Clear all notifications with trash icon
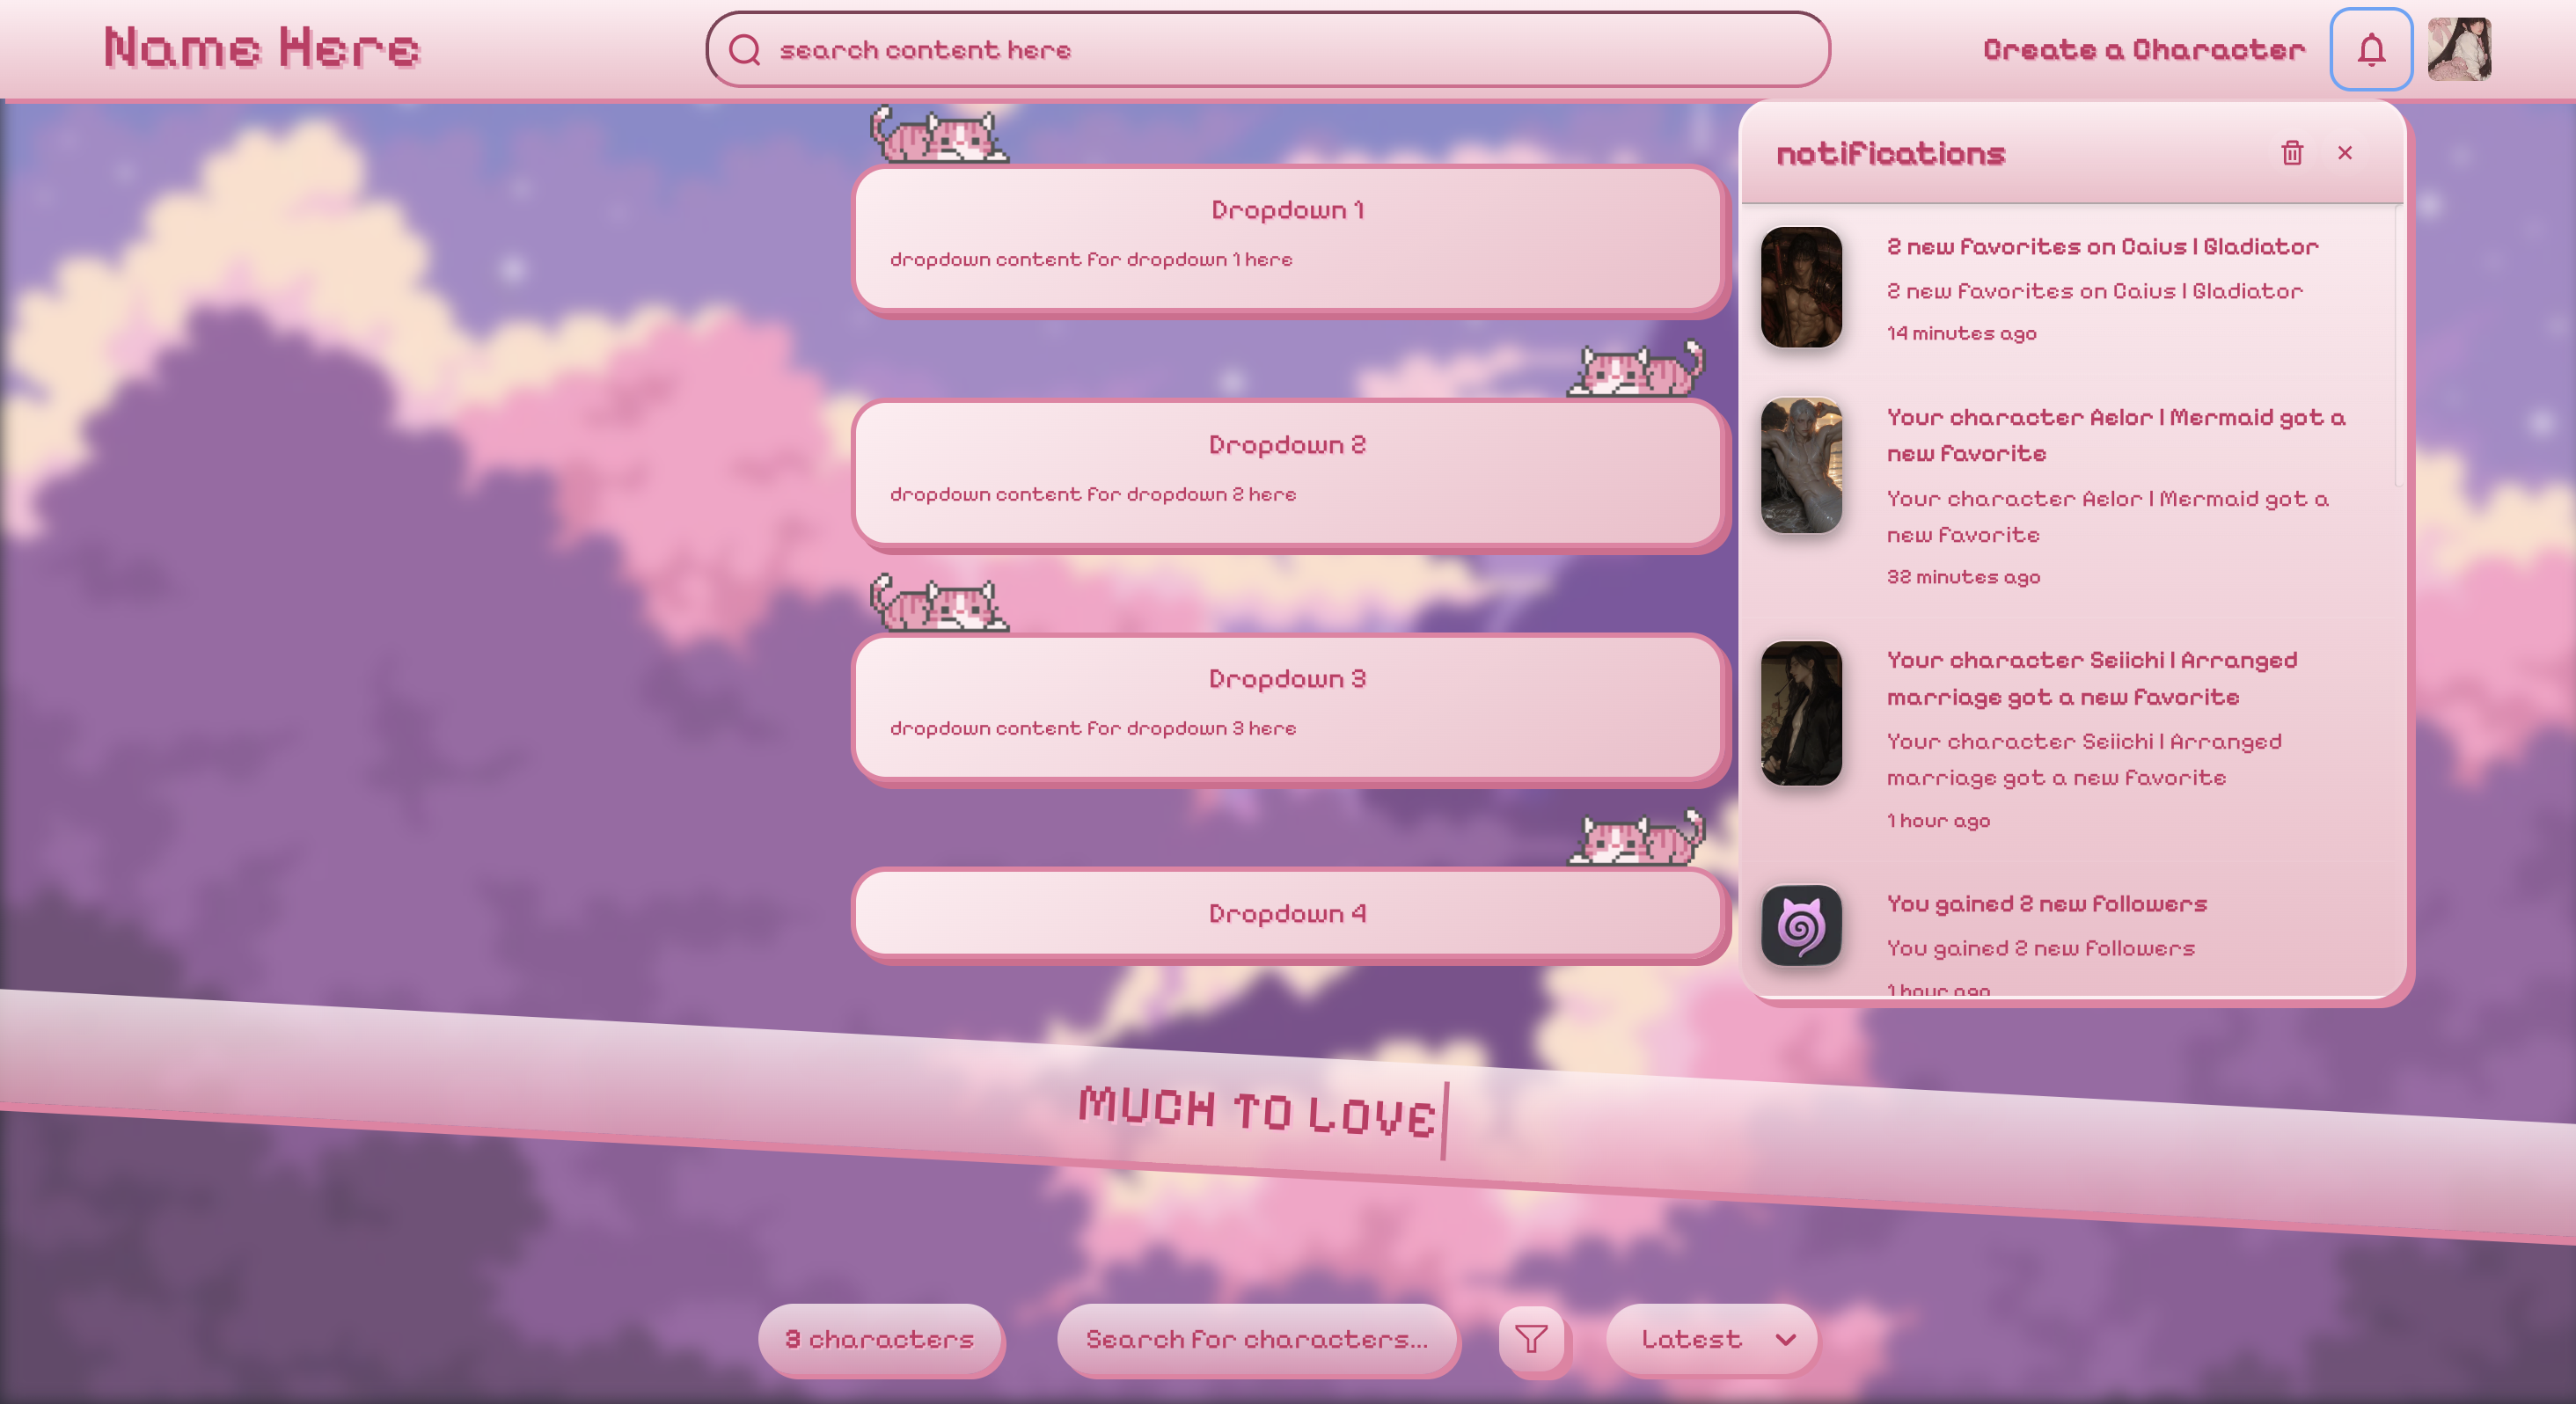This screenshot has height=1404, width=2576. [x=2292, y=153]
